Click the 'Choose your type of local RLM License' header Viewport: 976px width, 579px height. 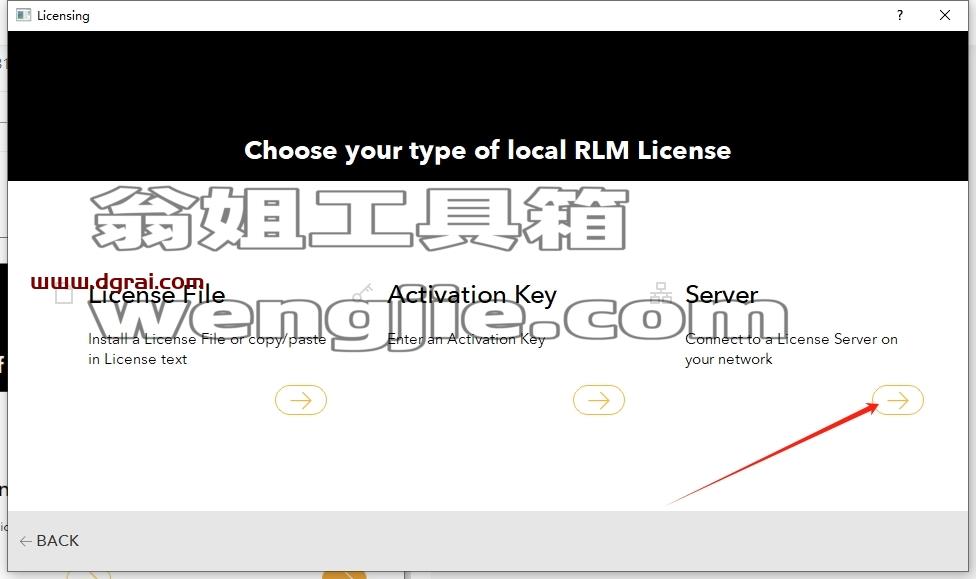point(487,150)
